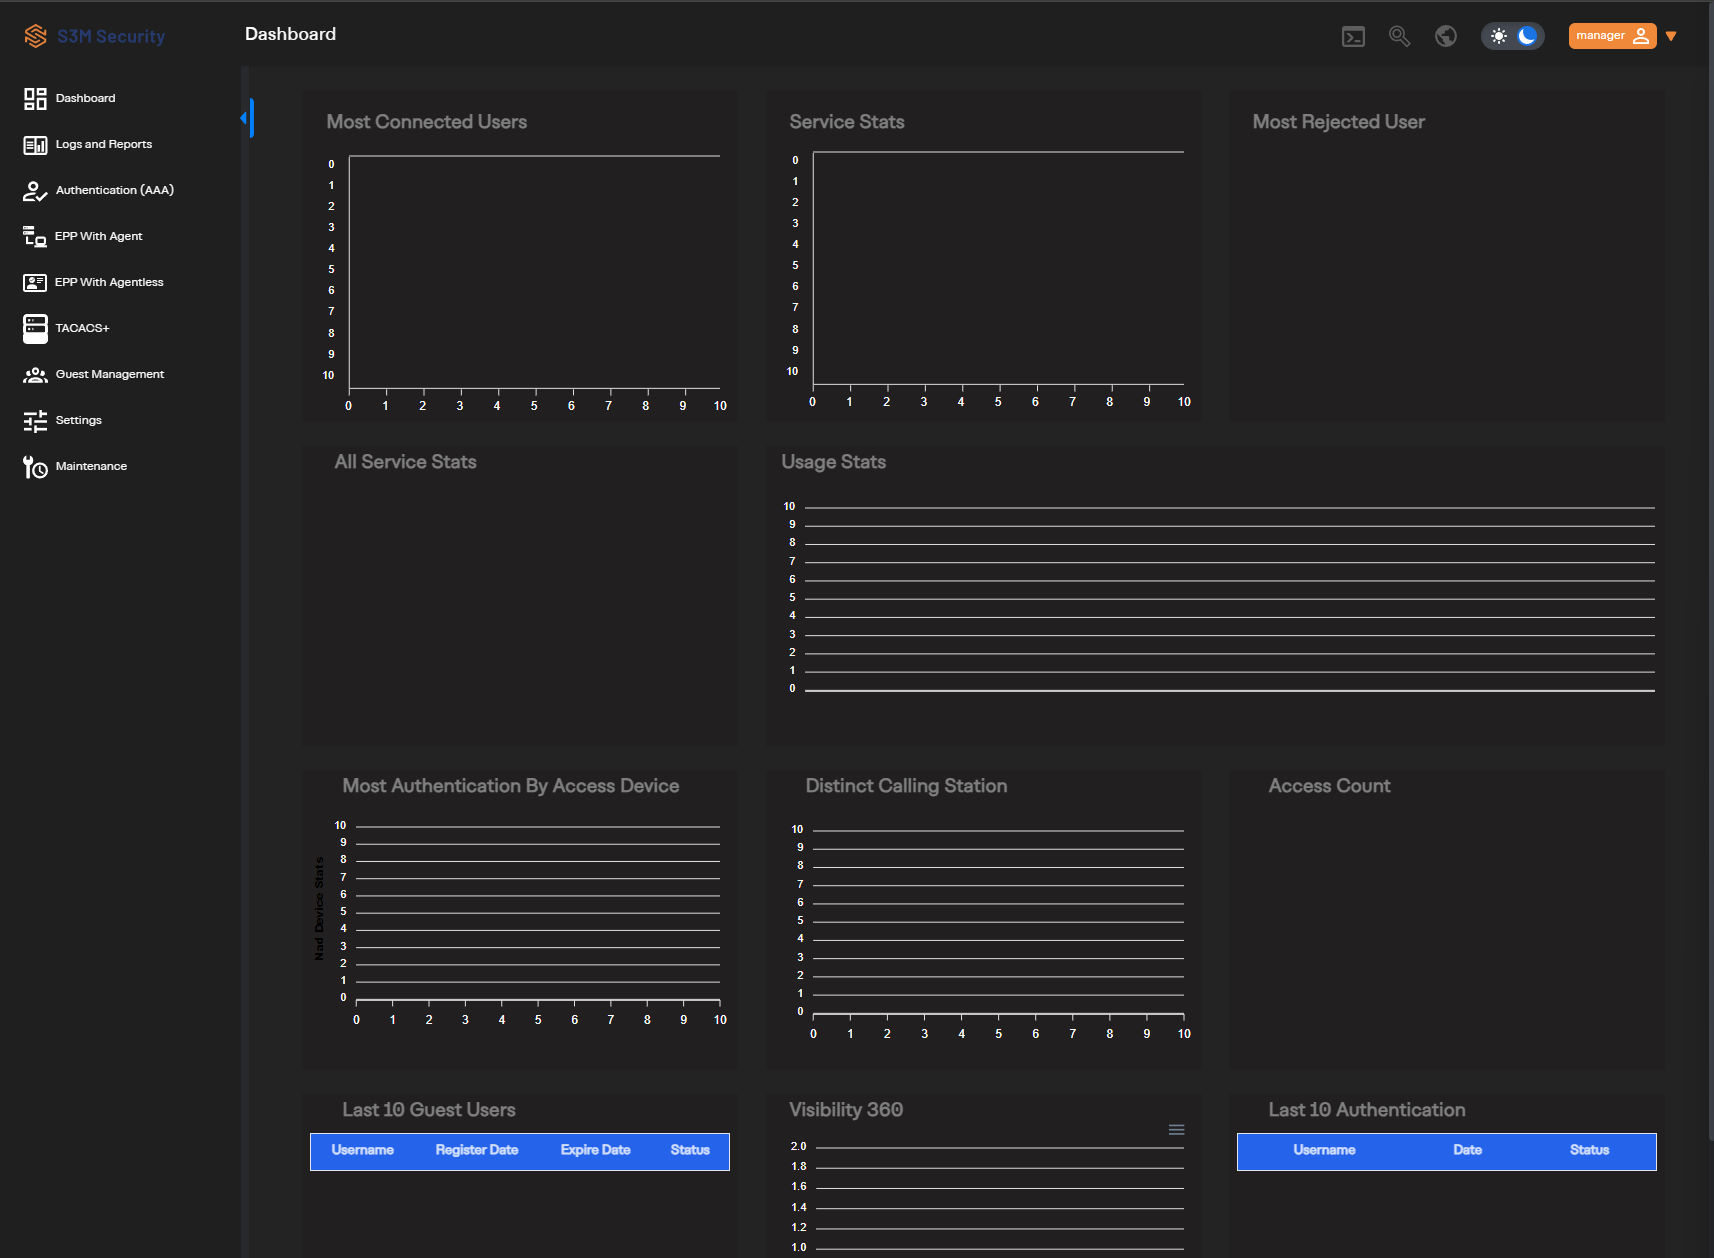This screenshot has width=1714, height=1258.
Task: Open EPP With Agent menu item
Action: (99, 236)
